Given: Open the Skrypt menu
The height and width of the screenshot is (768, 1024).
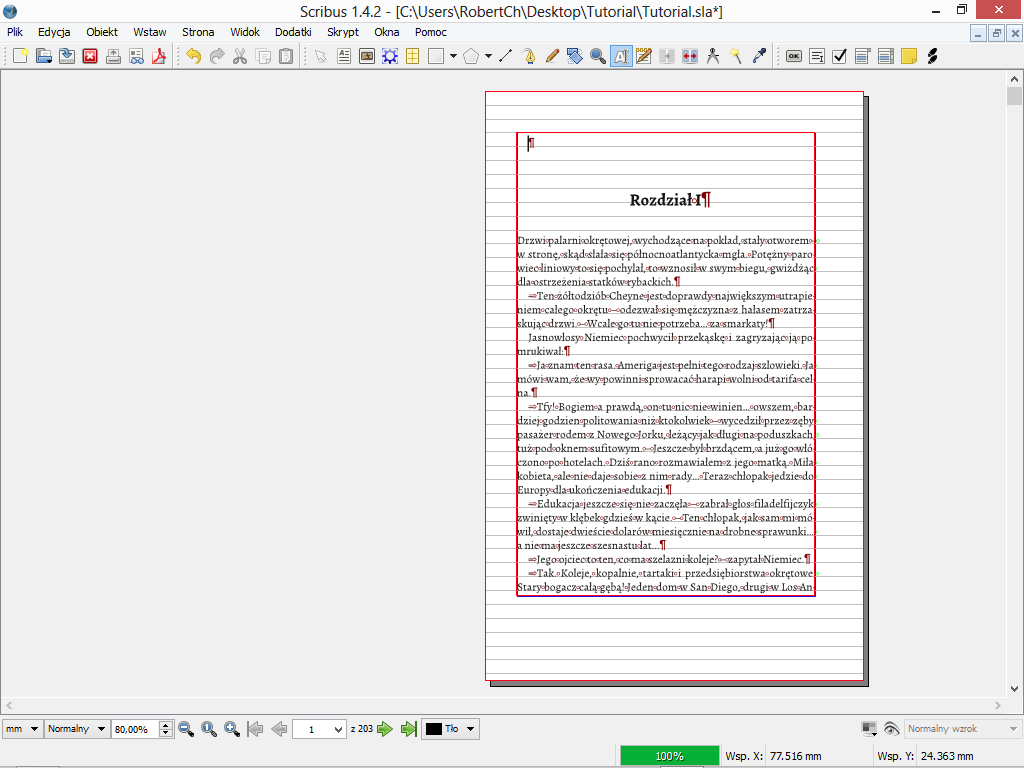Looking at the screenshot, I should coord(343,32).
